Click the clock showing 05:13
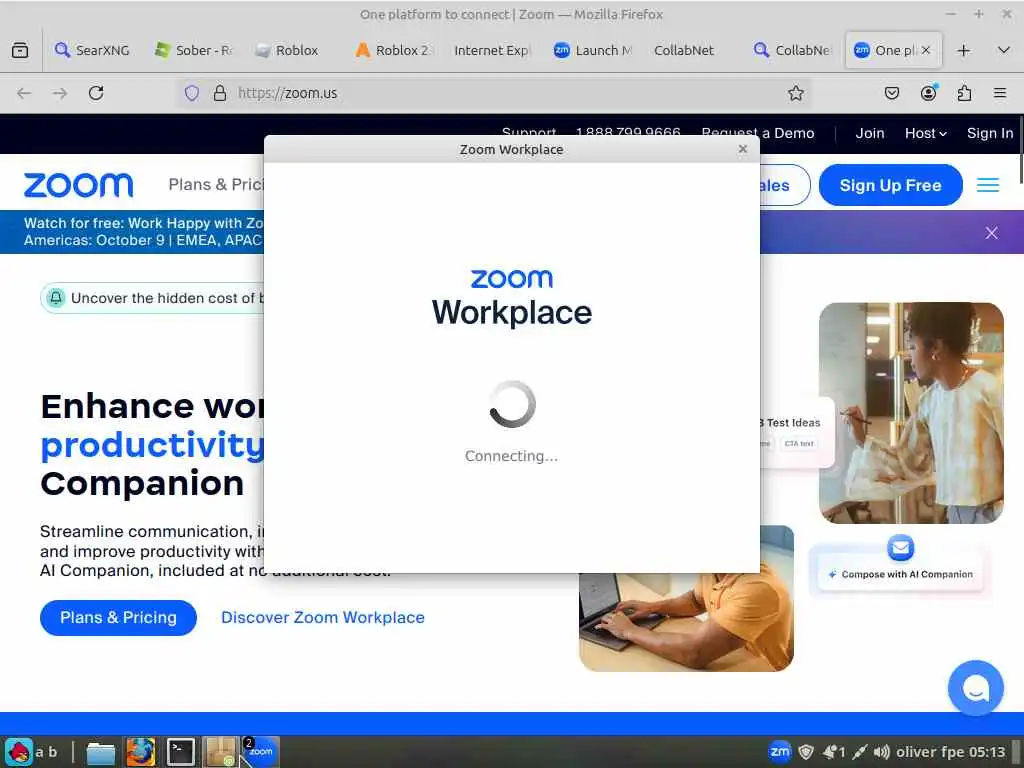This screenshot has width=1024, height=768. point(987,752)
